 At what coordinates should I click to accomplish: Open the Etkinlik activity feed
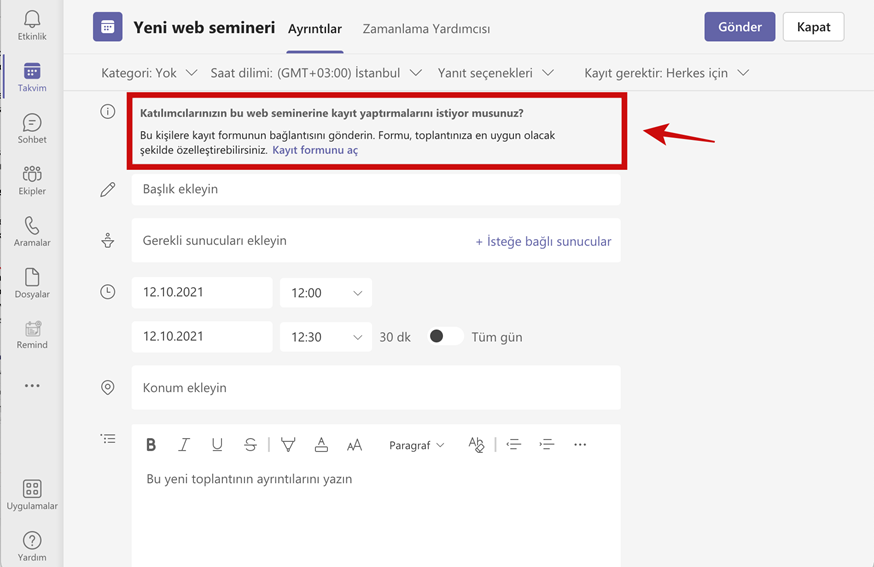click(x=32, y=26)
